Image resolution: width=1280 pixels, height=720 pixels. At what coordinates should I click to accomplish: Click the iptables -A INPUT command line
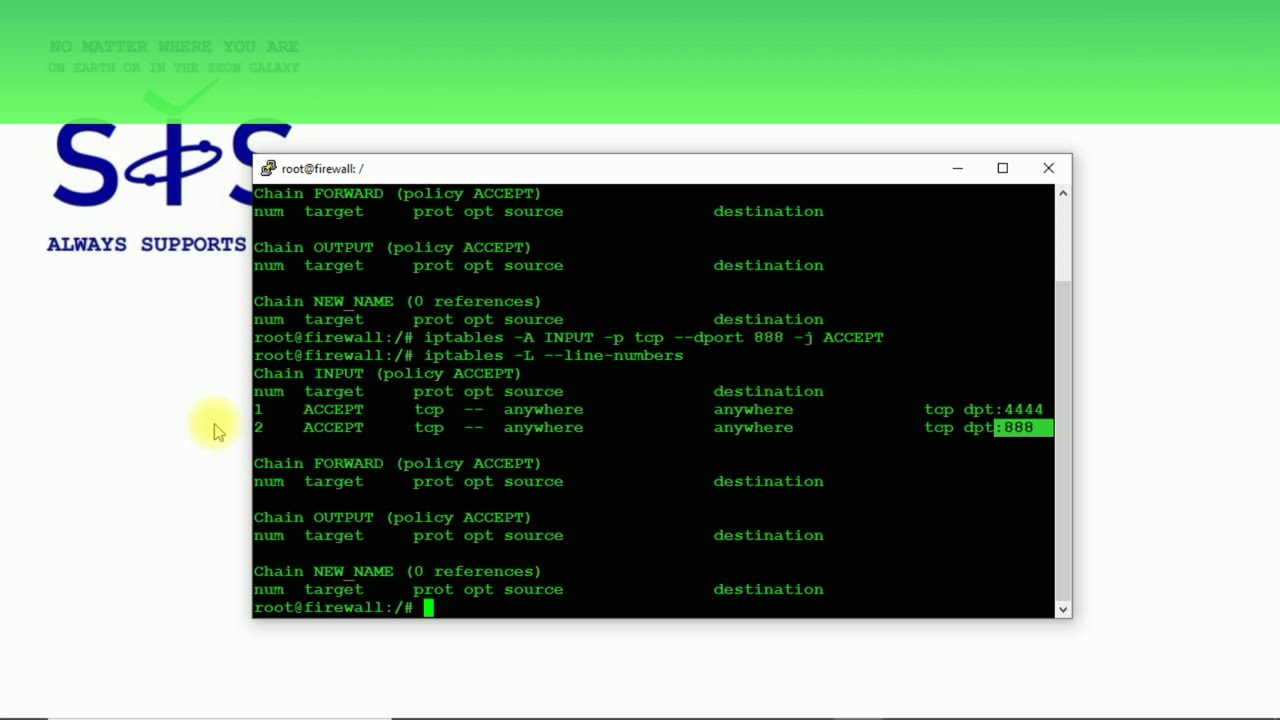click(x=568, y=337)
